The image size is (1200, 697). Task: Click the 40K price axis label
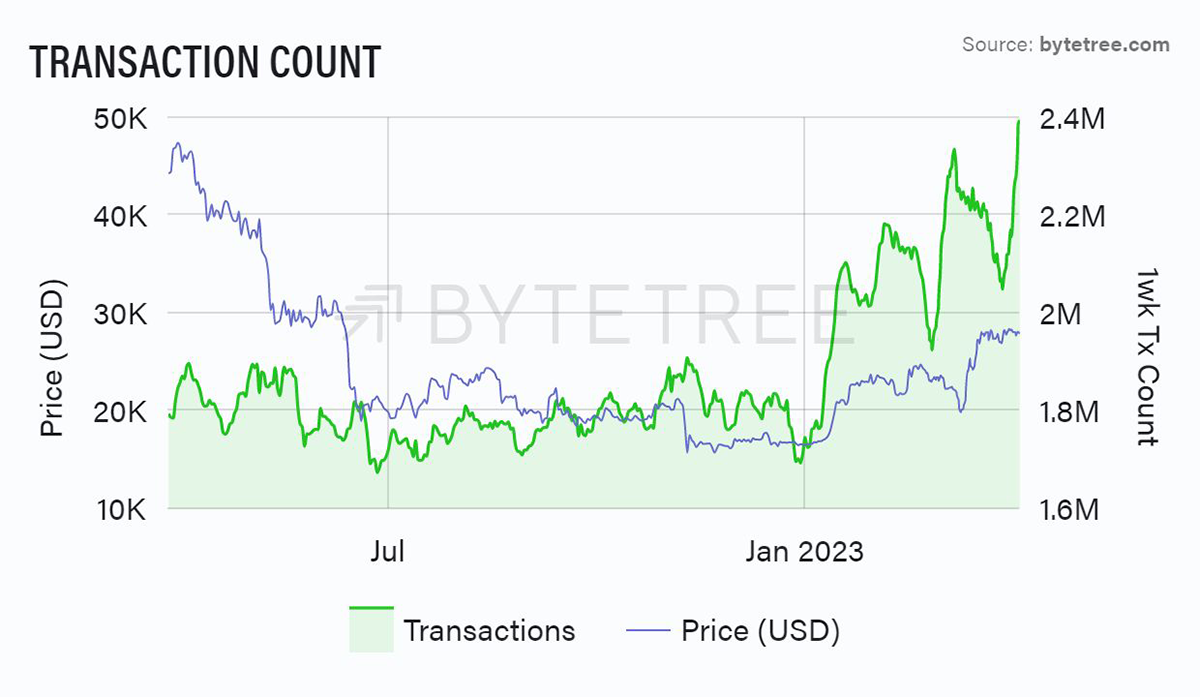pyautogui.click(x=121, y=216)
